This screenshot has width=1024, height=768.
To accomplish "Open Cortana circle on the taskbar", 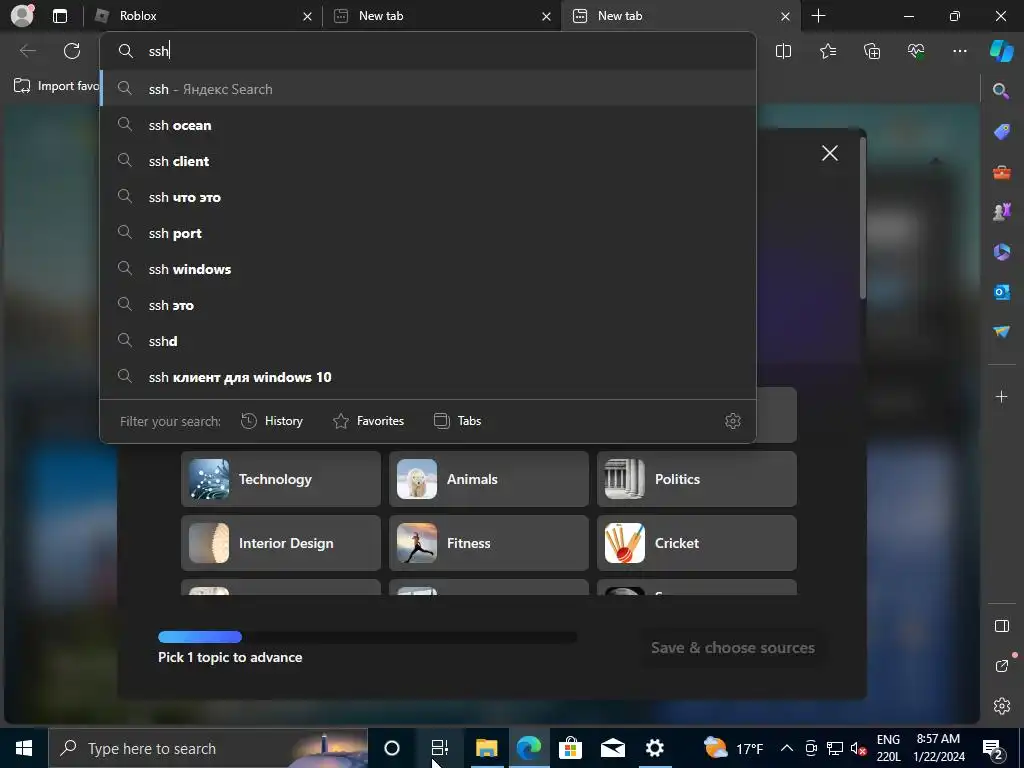I will 392,748.
